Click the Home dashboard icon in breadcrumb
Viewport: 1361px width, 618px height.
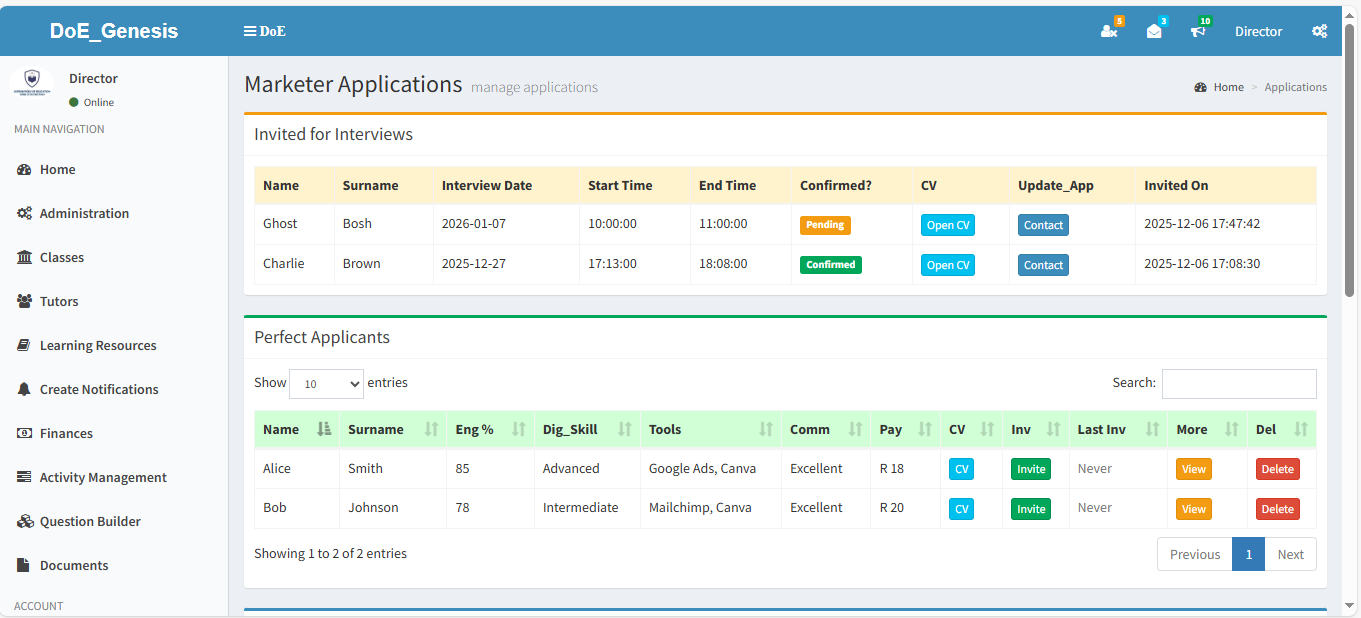tap(1200, 87)
